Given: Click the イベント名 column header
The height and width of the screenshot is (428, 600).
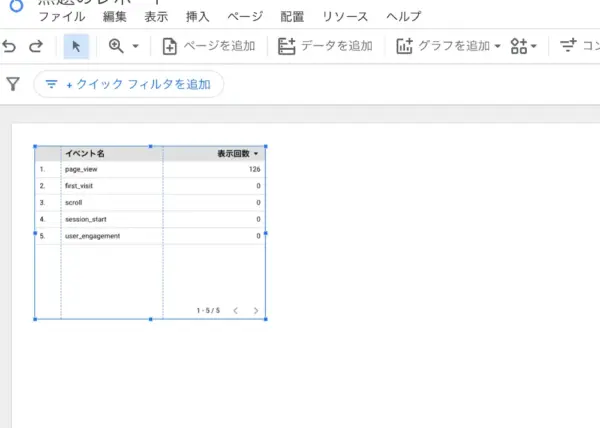Looking at the screenshot, I should click(x=85, y=154).
